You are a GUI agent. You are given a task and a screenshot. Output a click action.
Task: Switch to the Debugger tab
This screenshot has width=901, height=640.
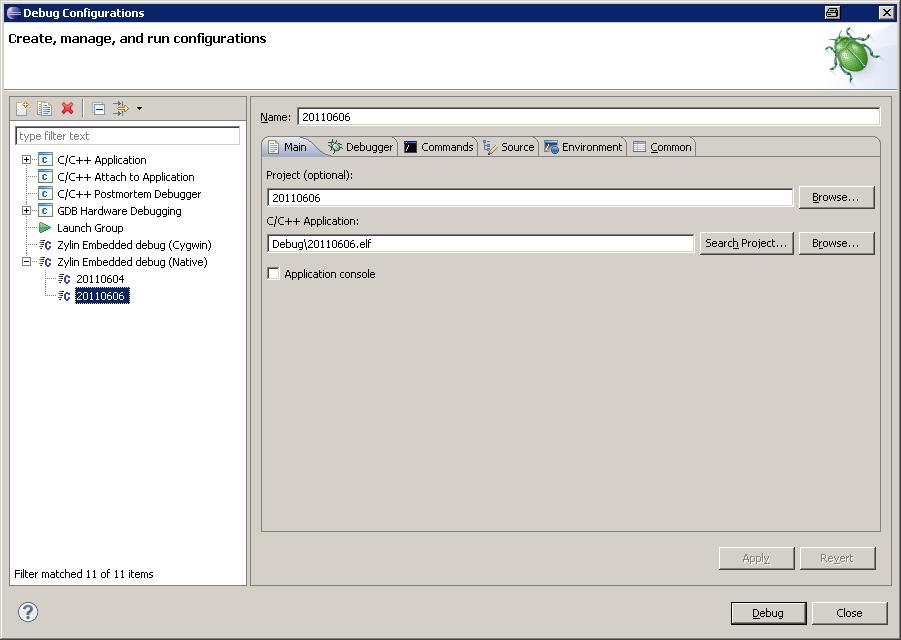tap(361, 147)
